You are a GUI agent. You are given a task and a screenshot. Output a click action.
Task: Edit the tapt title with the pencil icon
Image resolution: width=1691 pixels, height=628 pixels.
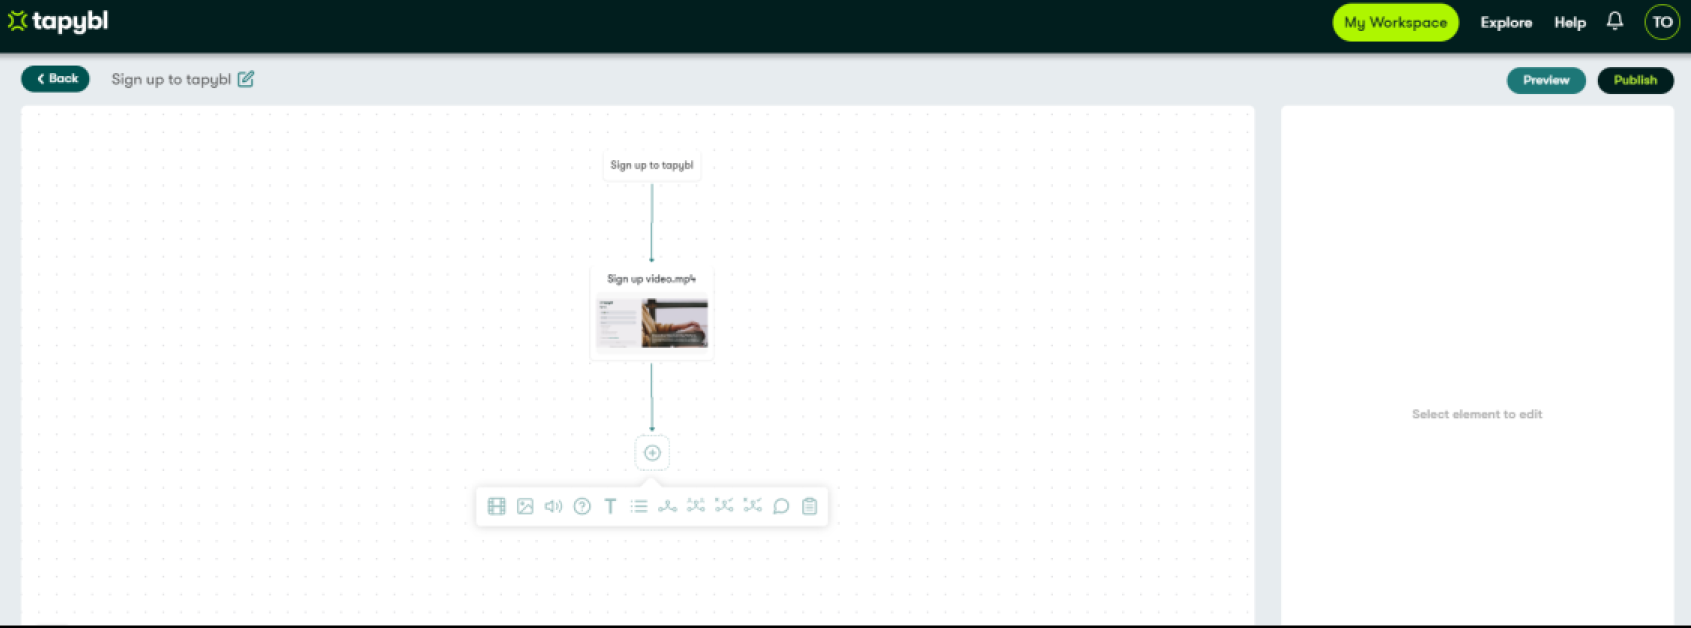(x=246, y=79)
